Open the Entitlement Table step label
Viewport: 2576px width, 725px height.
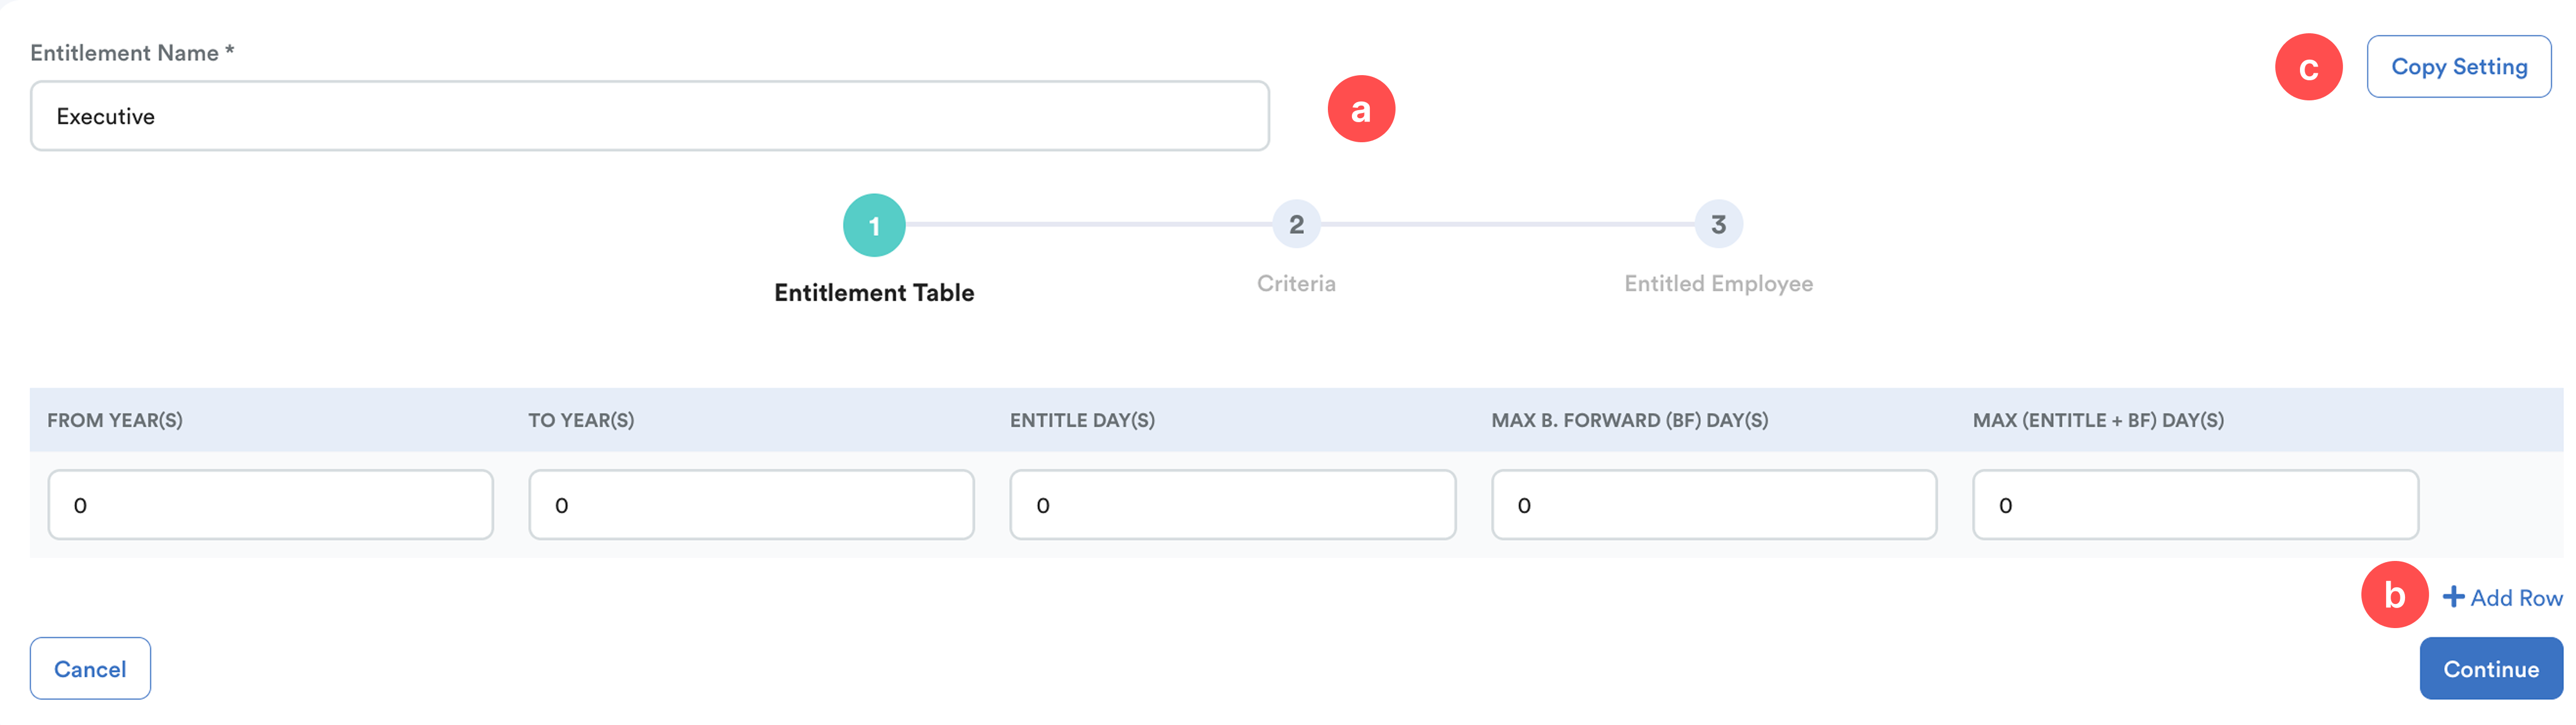click(874, 293)
